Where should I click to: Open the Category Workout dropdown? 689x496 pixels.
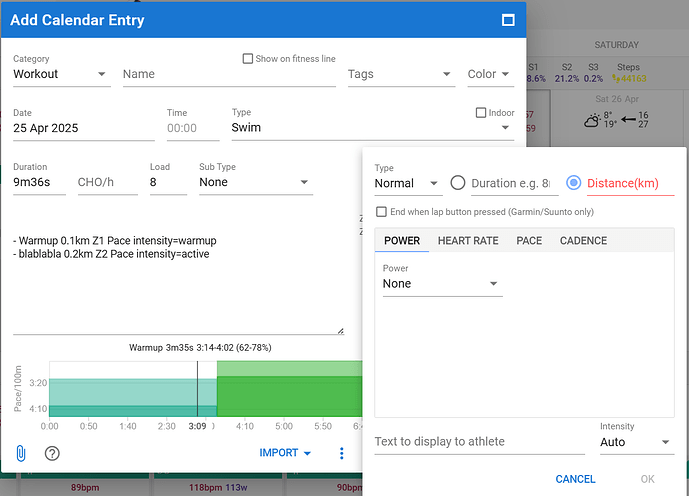[x=62, y=74]
